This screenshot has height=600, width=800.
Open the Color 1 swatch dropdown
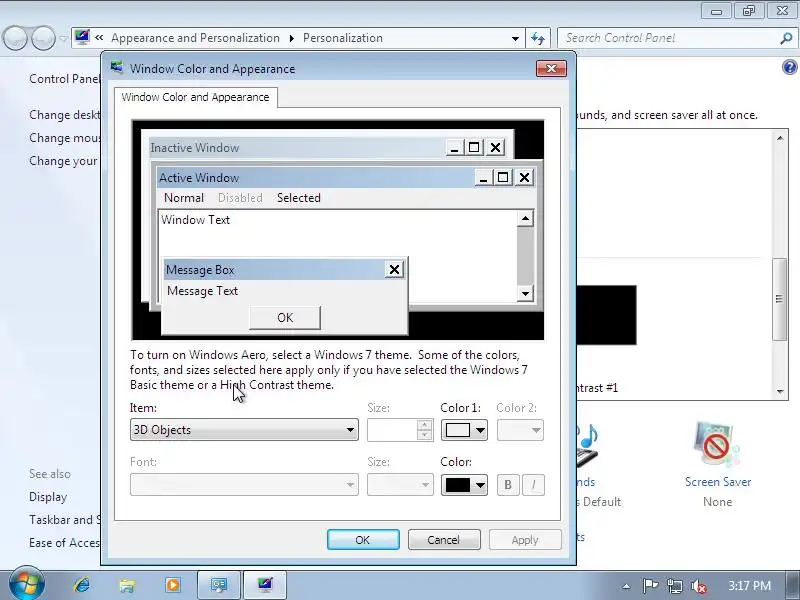464,430
